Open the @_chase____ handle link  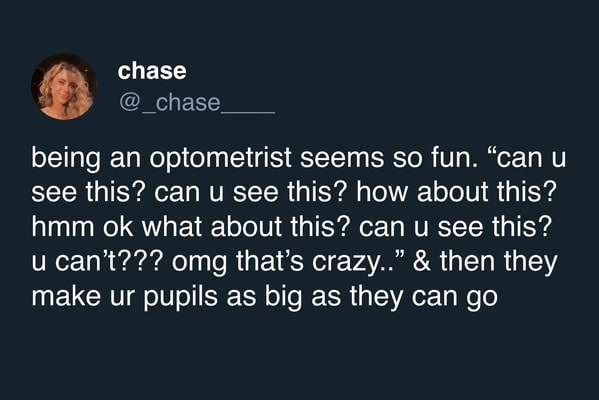(x=197, y=102)
